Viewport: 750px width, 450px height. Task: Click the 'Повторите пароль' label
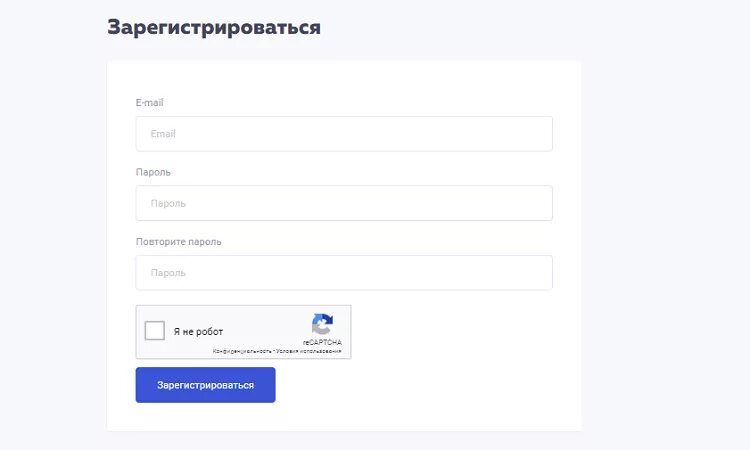pyautogui.click(x=178, y=242)
